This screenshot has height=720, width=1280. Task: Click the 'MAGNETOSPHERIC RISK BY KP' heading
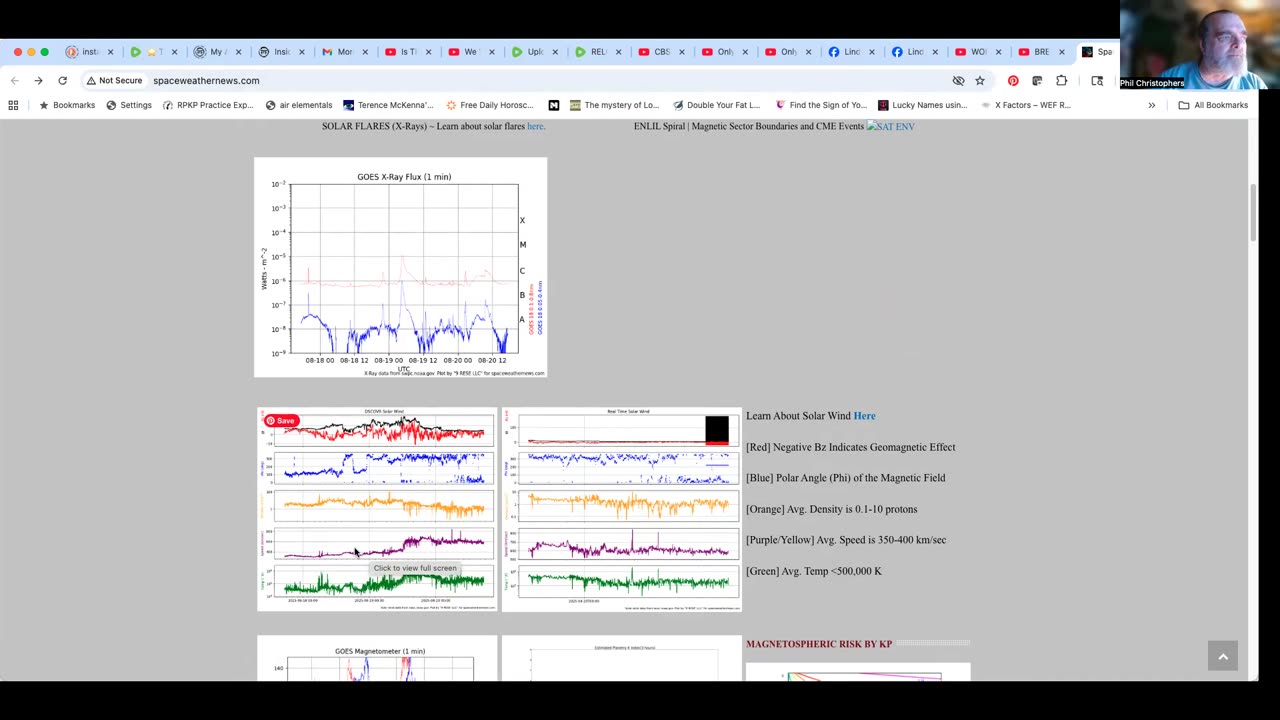pyautogui.click(x=819, y=644)
